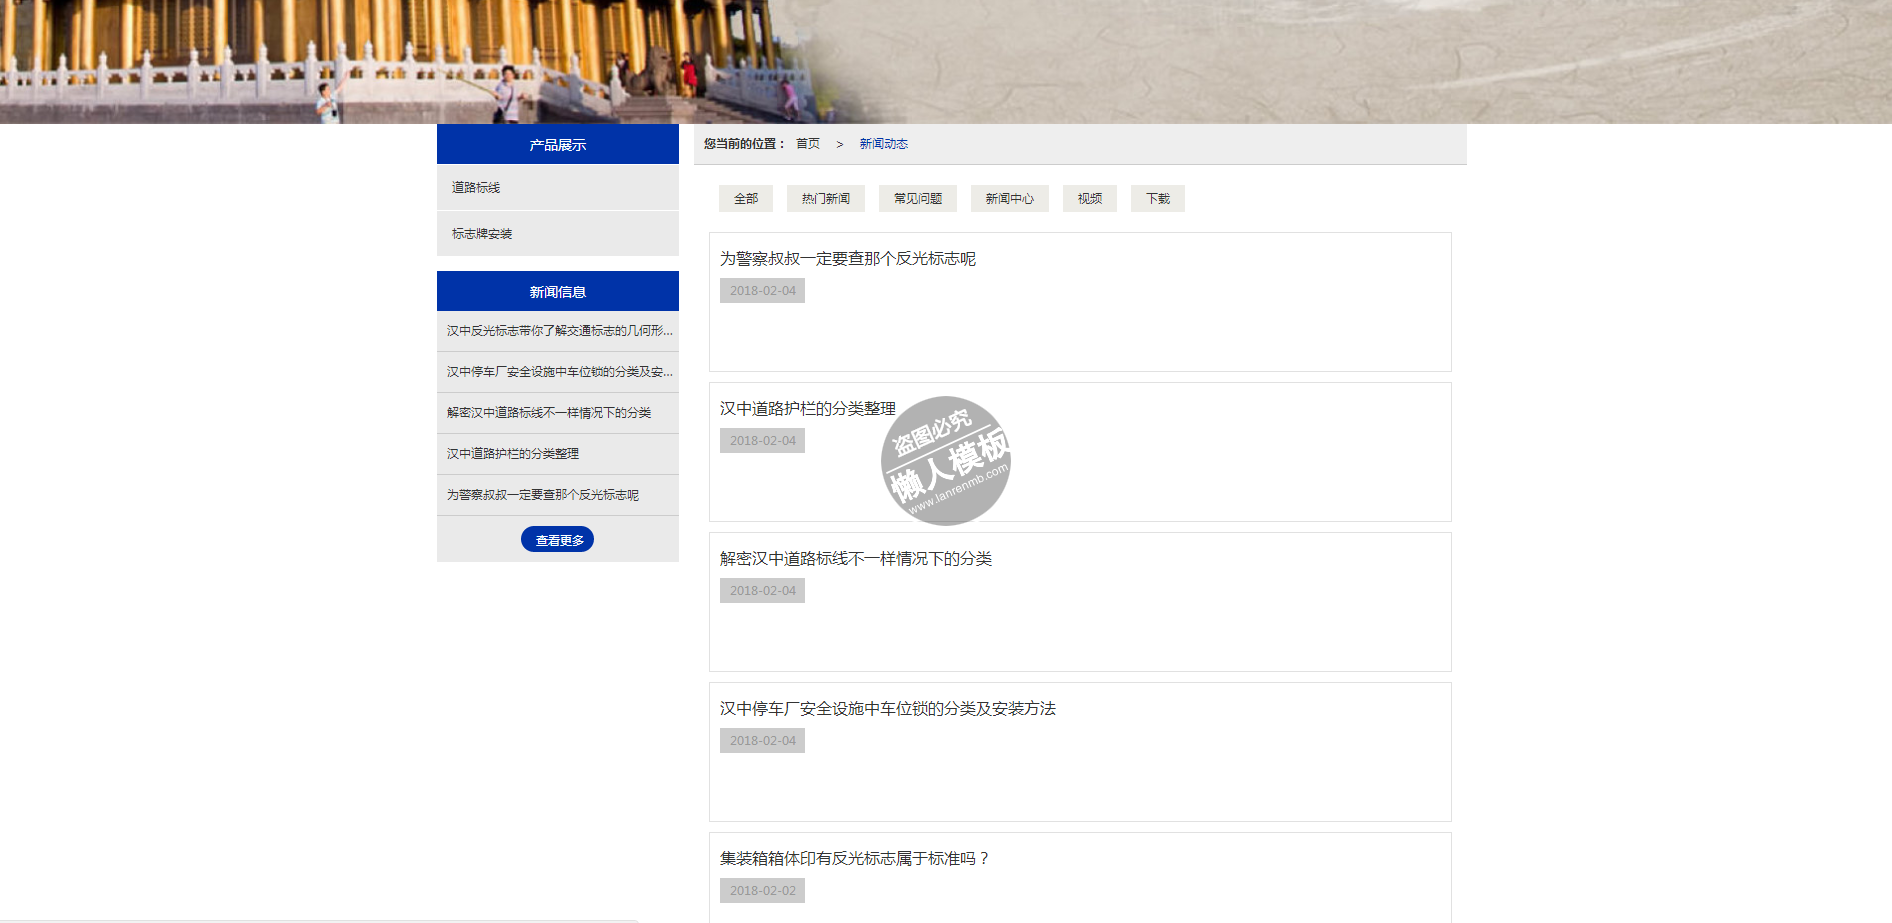Open main article 汉中停车厂安全设施中车位锁的分类及安装方法
Screen dimensions: 1892x923
(x=887, y=709)
